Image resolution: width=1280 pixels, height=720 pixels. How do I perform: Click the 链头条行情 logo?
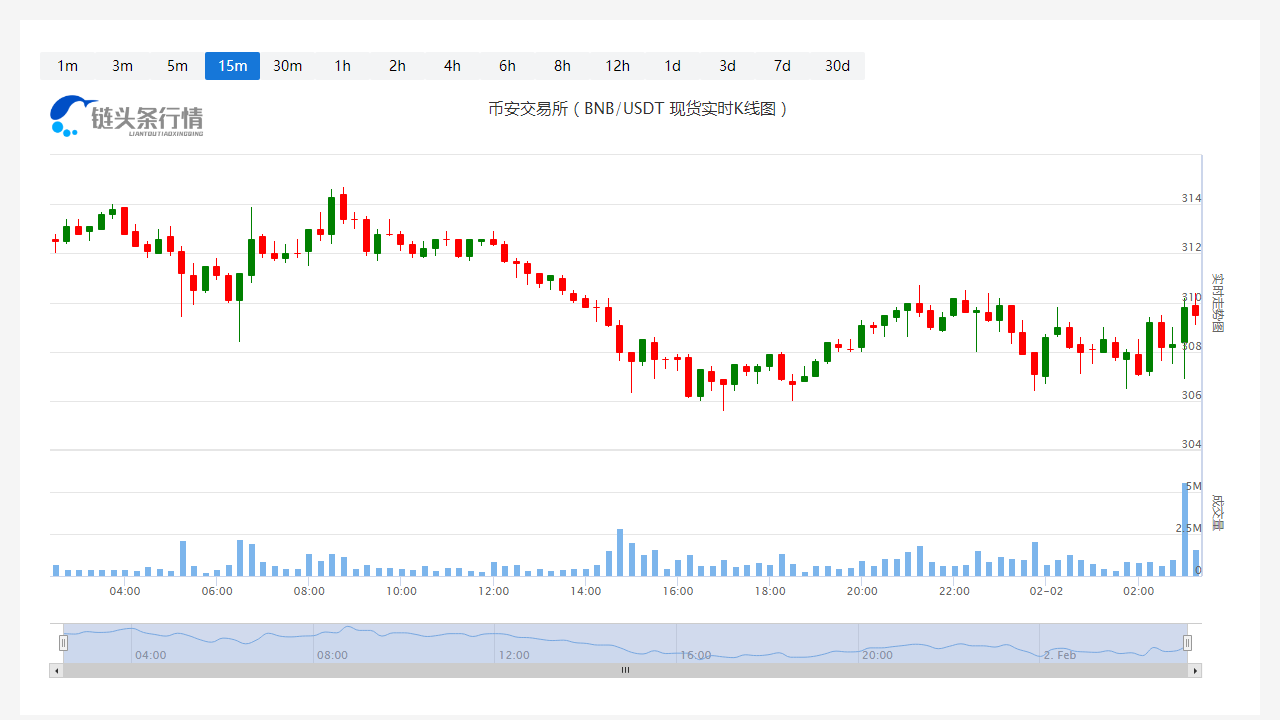tap(127, 116)
